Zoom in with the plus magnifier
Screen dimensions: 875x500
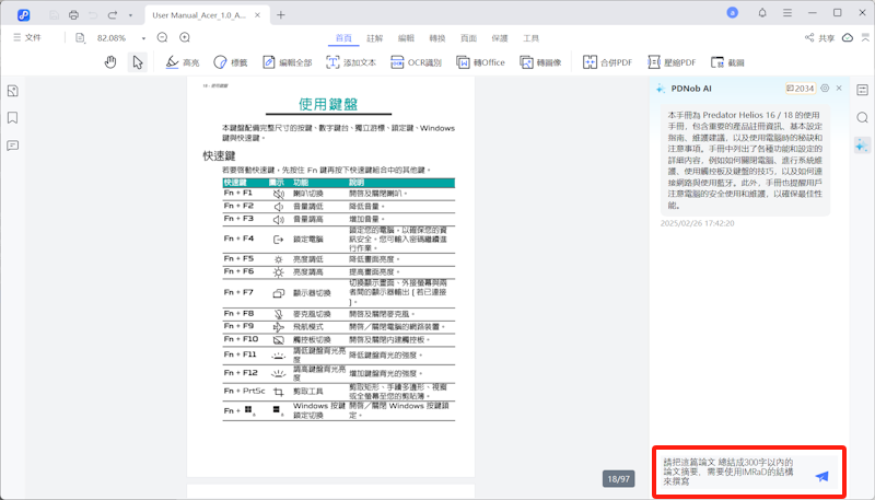click(x=185, y=37)
